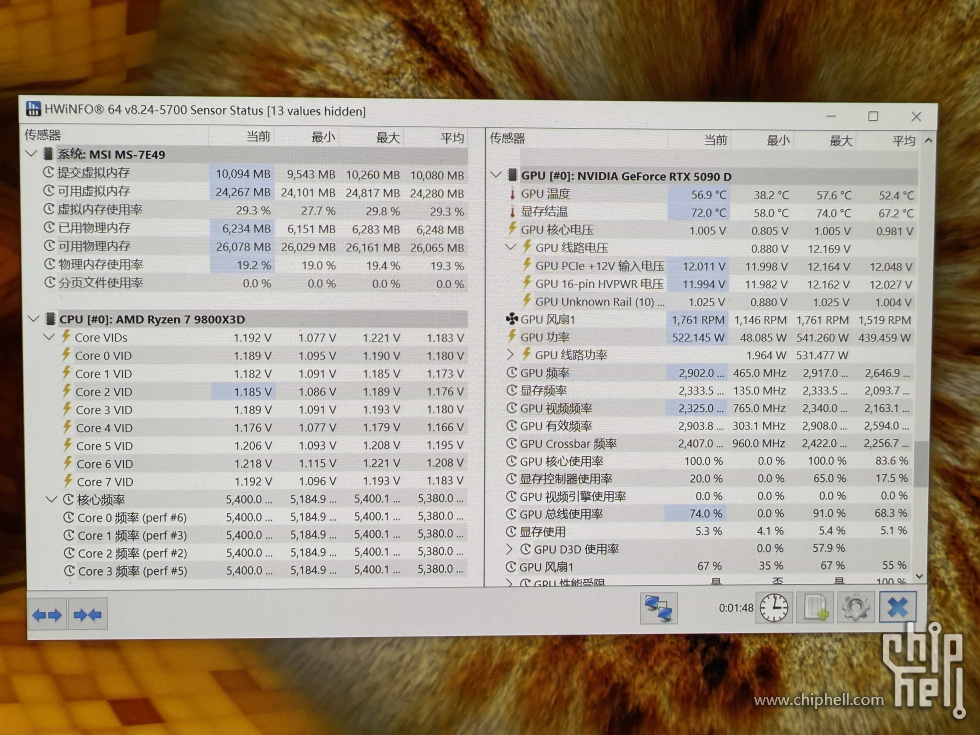The height and width of the screenshot is (735, 980).
Task: Click the Core 7 VID lightning icon
Action: click(68, 481)
